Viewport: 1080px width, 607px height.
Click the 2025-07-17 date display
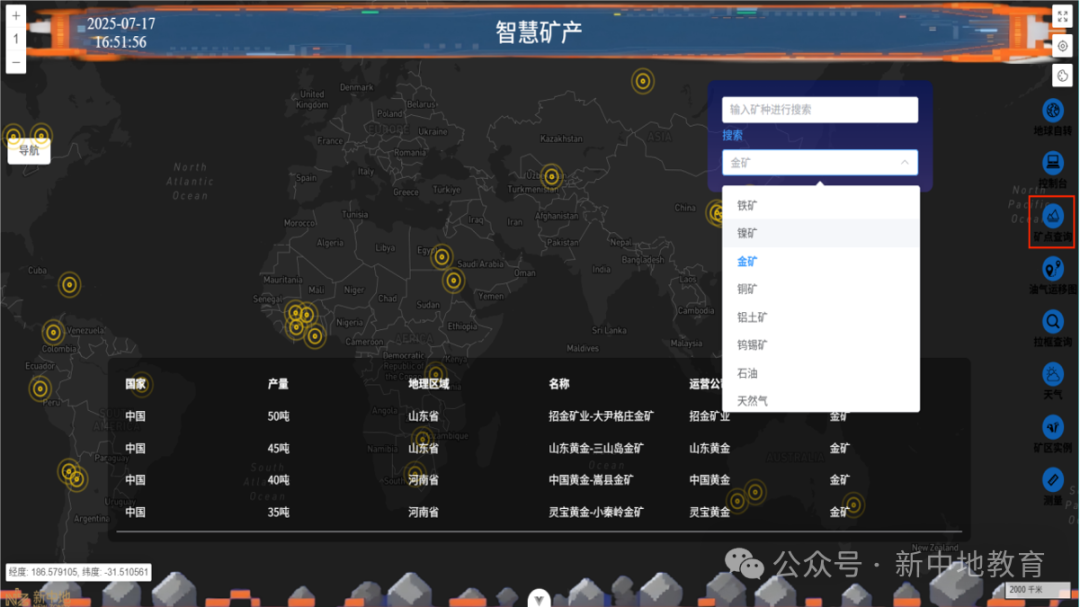pos(121,24)
